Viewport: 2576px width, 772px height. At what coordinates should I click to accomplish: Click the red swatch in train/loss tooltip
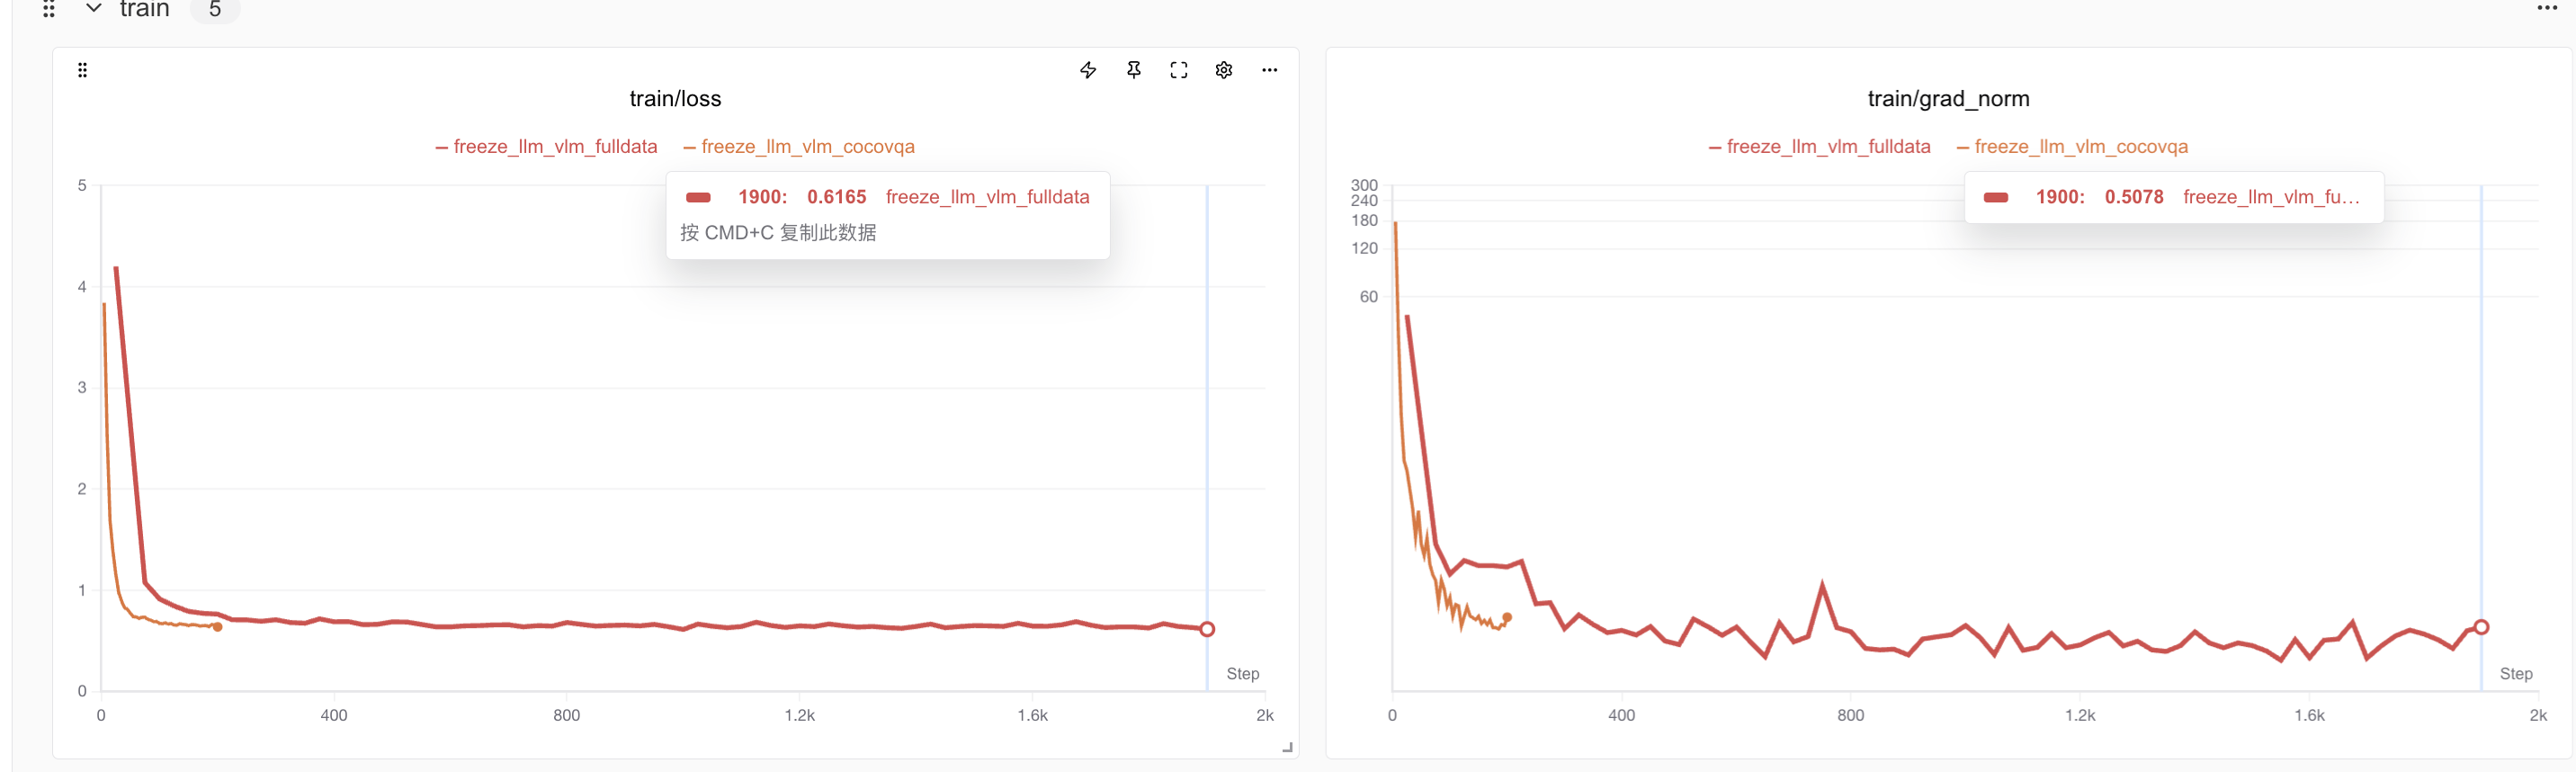click(x=698, y=198)
